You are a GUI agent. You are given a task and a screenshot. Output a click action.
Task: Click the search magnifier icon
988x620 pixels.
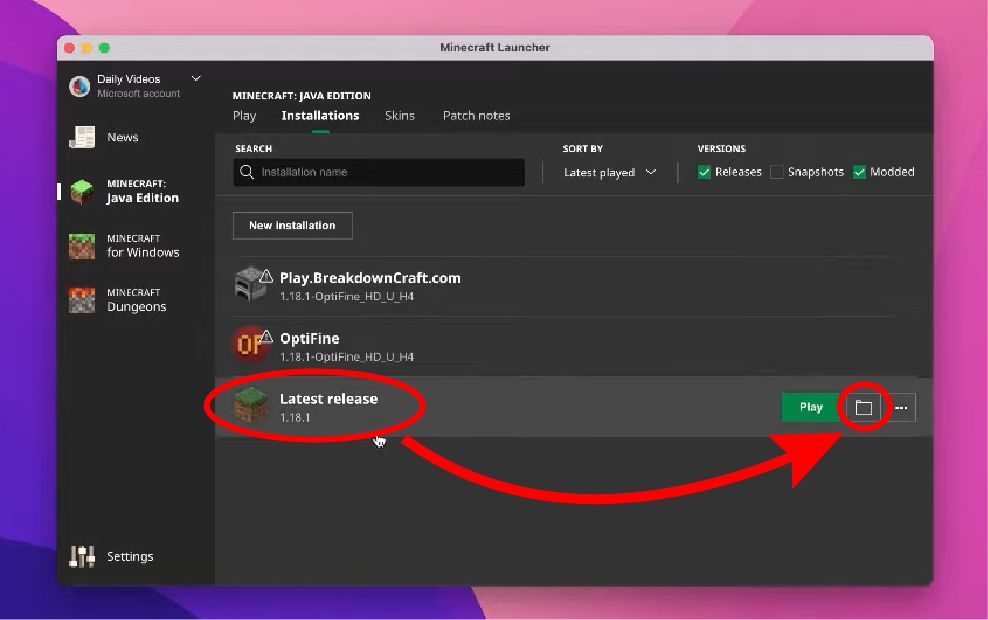247,172
